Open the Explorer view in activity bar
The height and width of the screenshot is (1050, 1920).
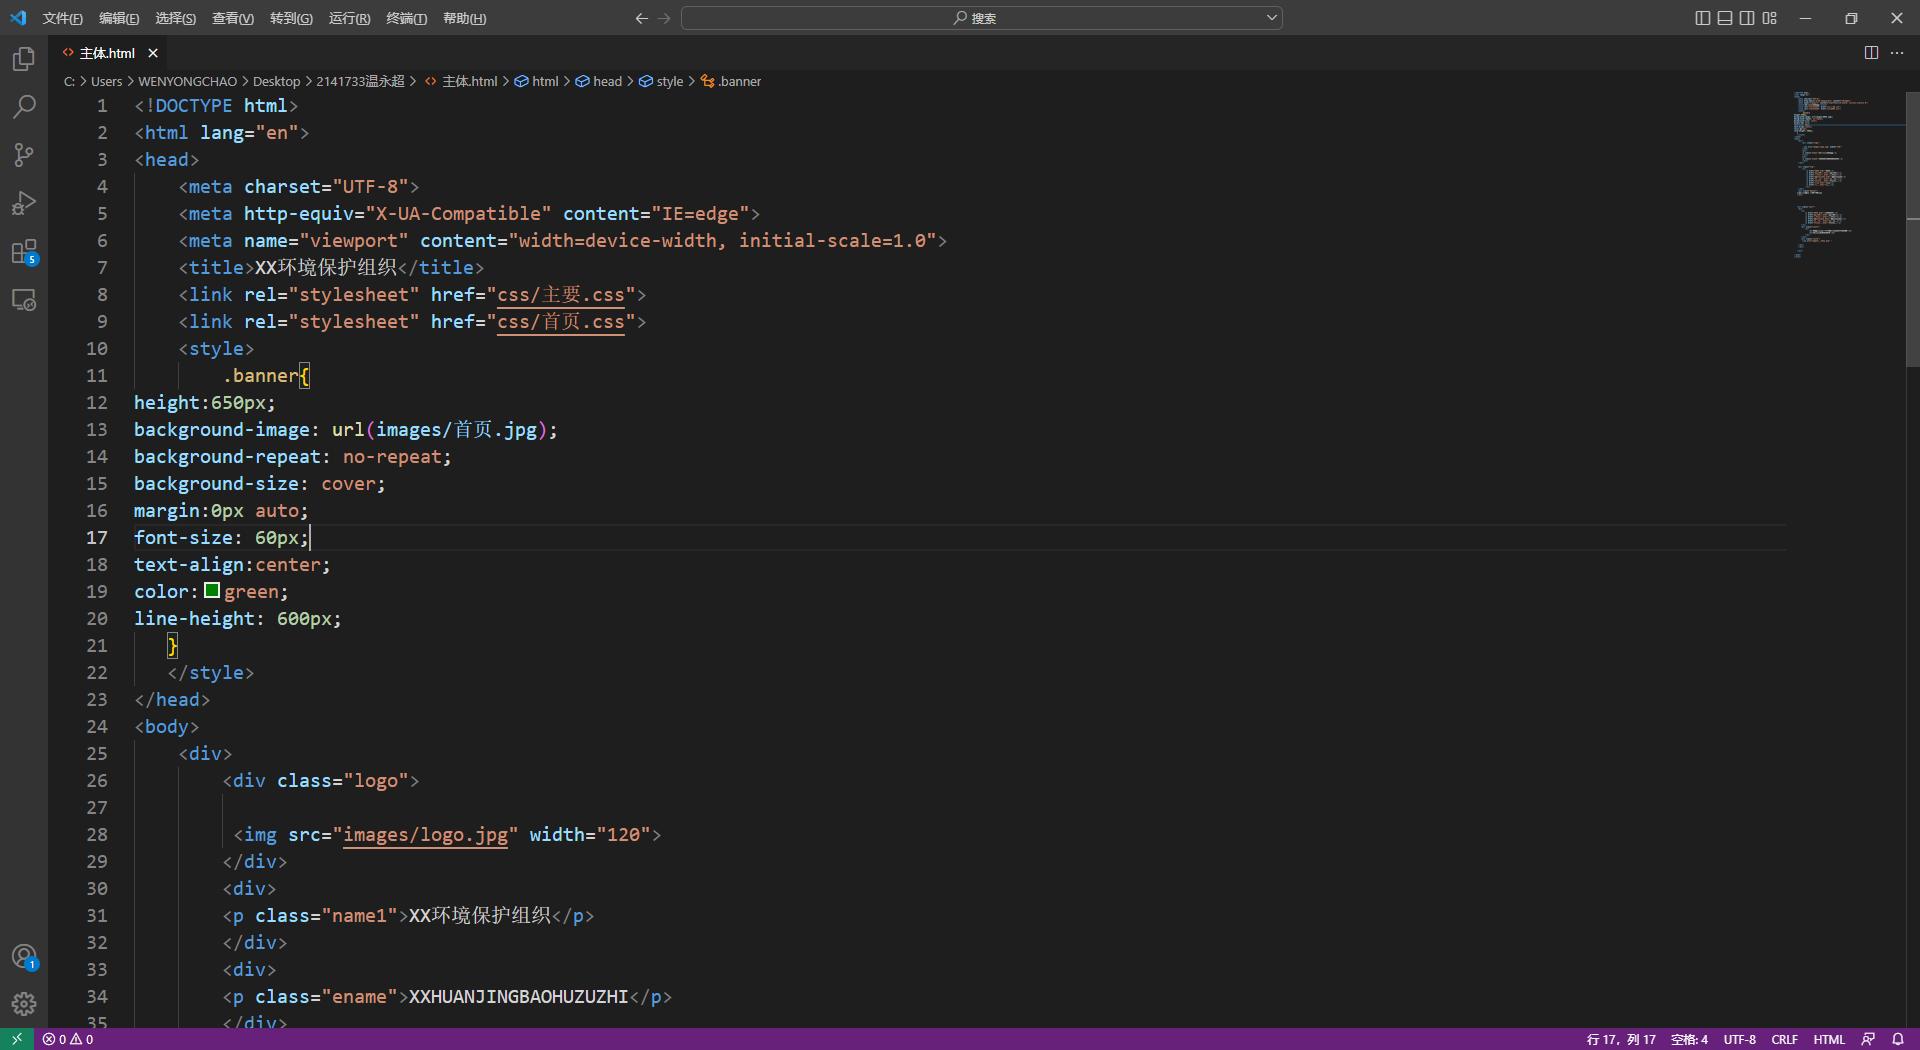pos(24,59)
